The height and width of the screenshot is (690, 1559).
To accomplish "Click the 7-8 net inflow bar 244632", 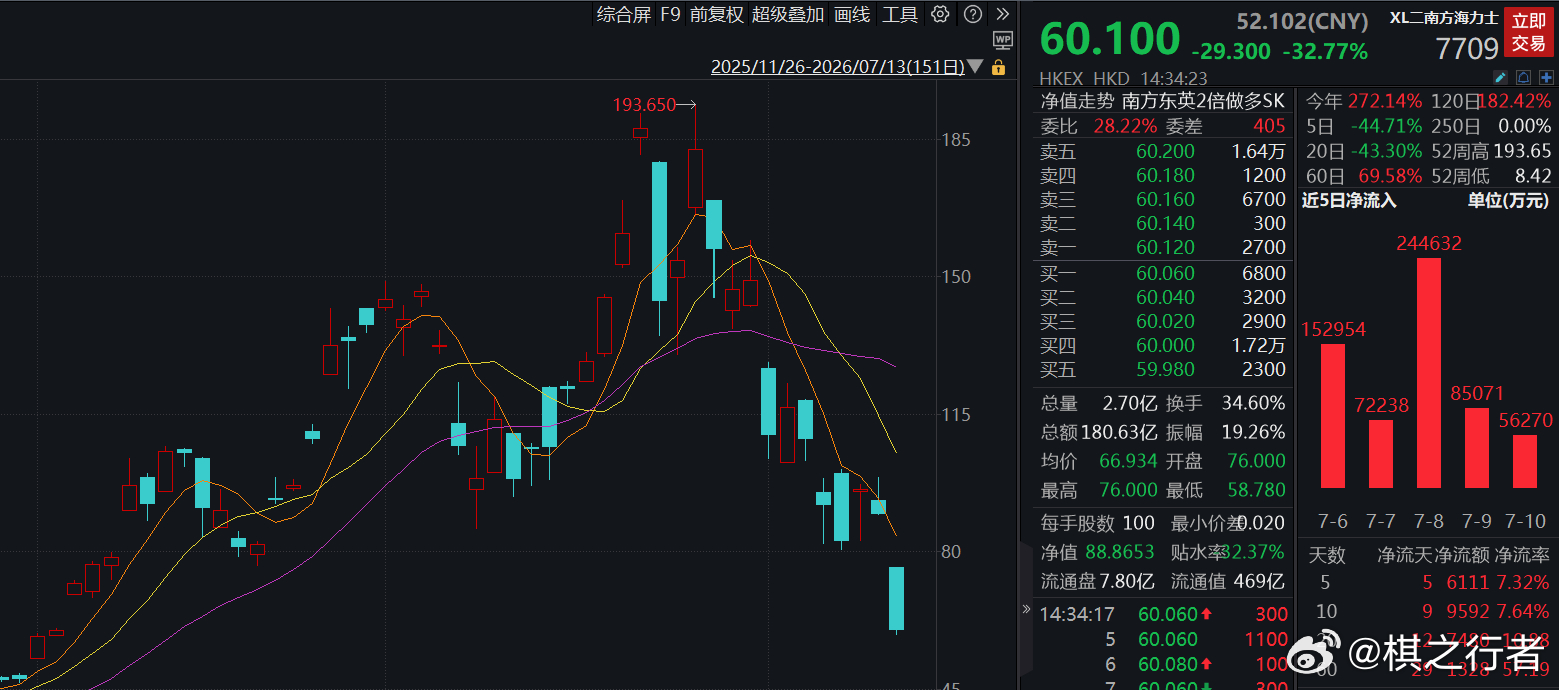I will pos(1428,373).
